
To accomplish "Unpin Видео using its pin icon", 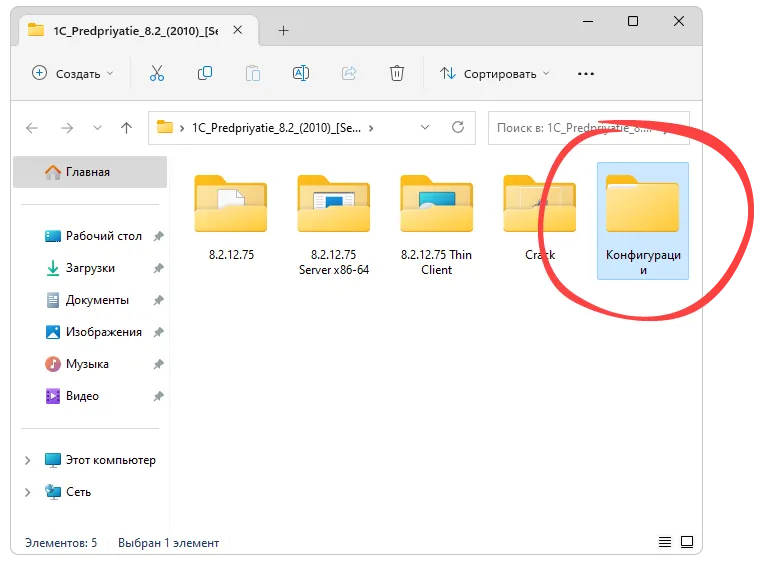I will click(158, 396).
